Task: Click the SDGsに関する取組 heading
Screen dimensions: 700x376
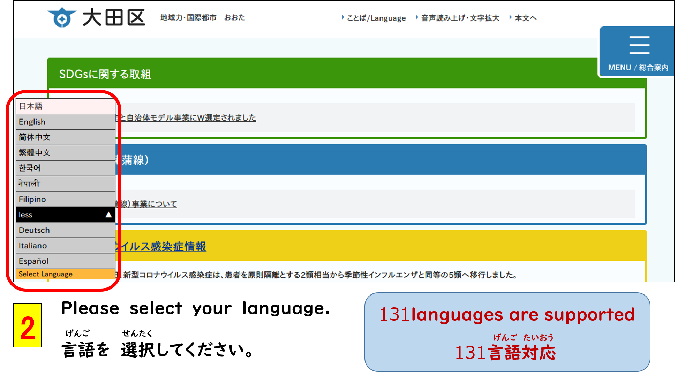Action: point(105,74)
